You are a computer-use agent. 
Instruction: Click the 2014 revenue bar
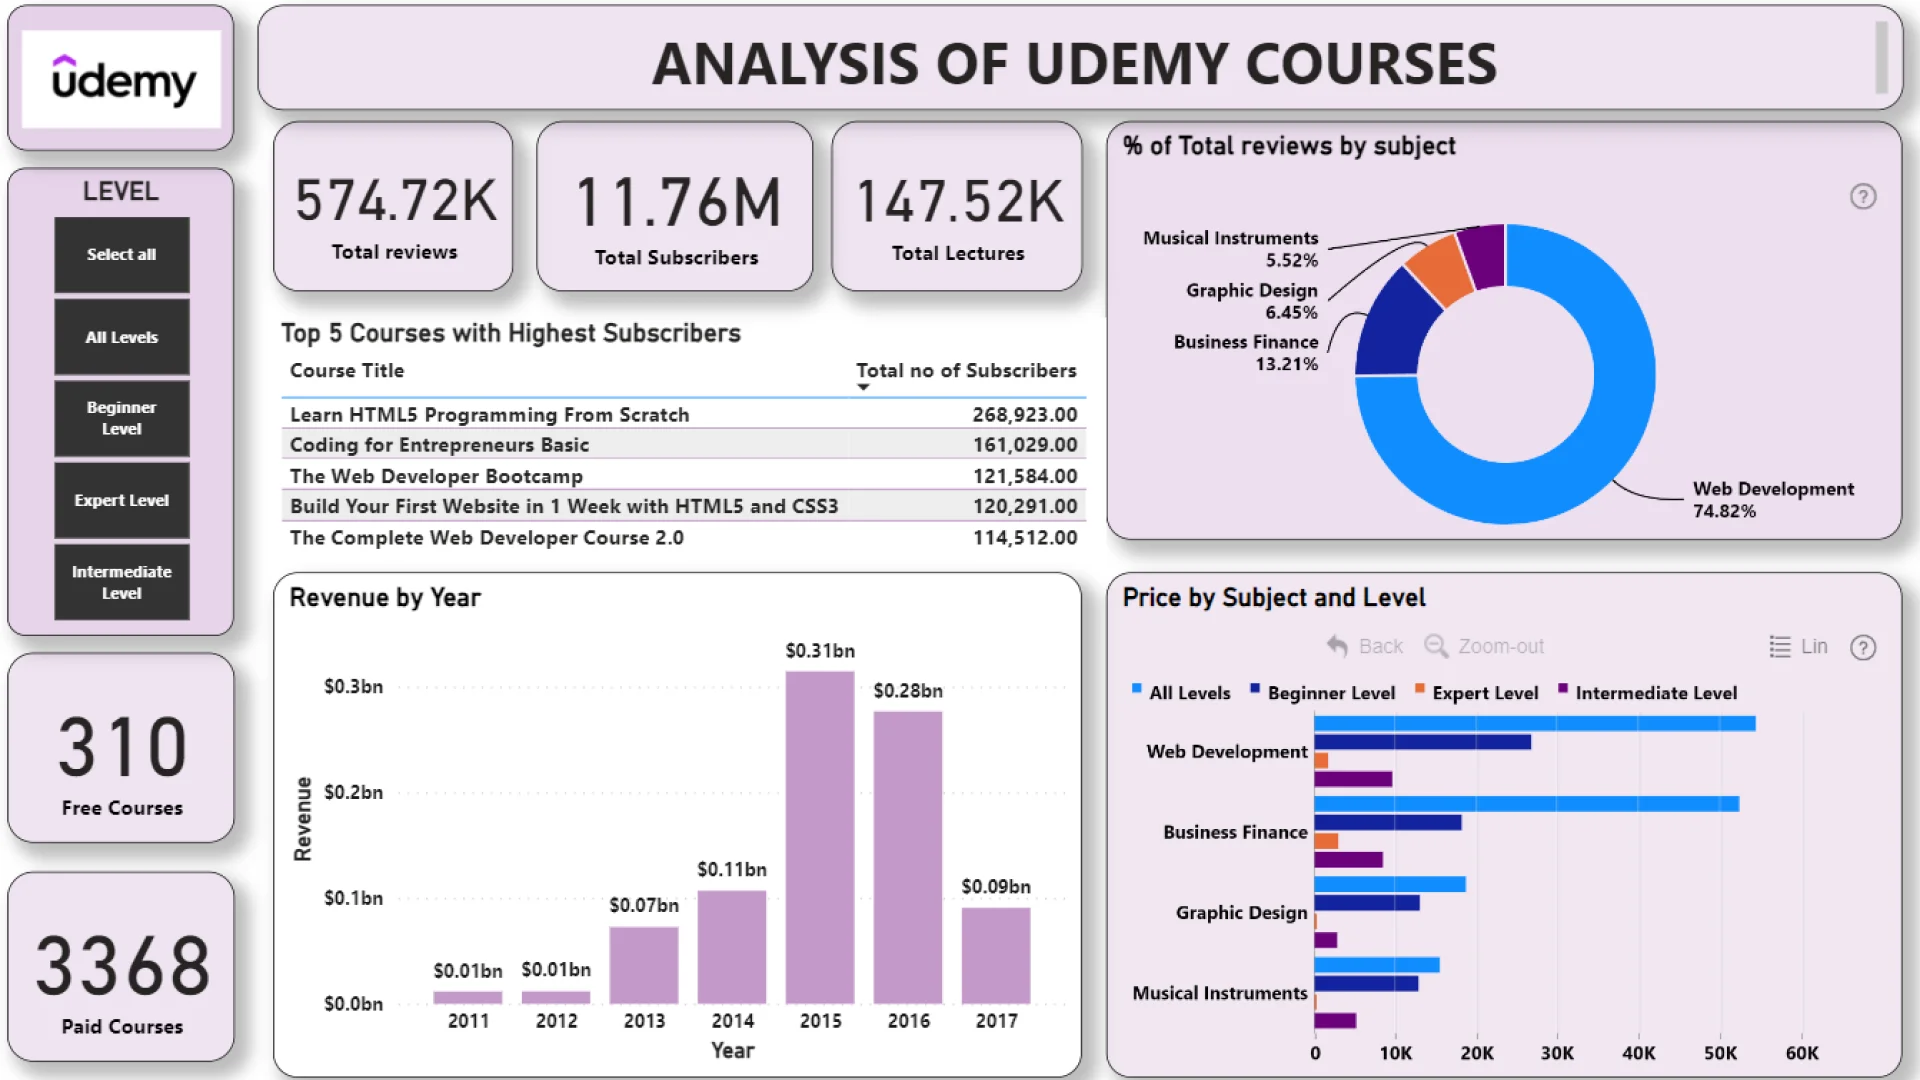tap(732, 947)
